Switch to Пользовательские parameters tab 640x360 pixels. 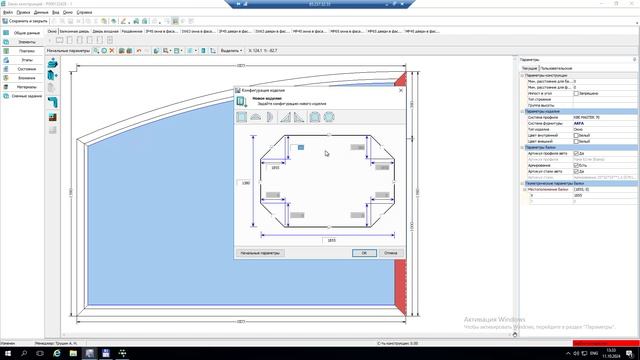tap(556, 68)
